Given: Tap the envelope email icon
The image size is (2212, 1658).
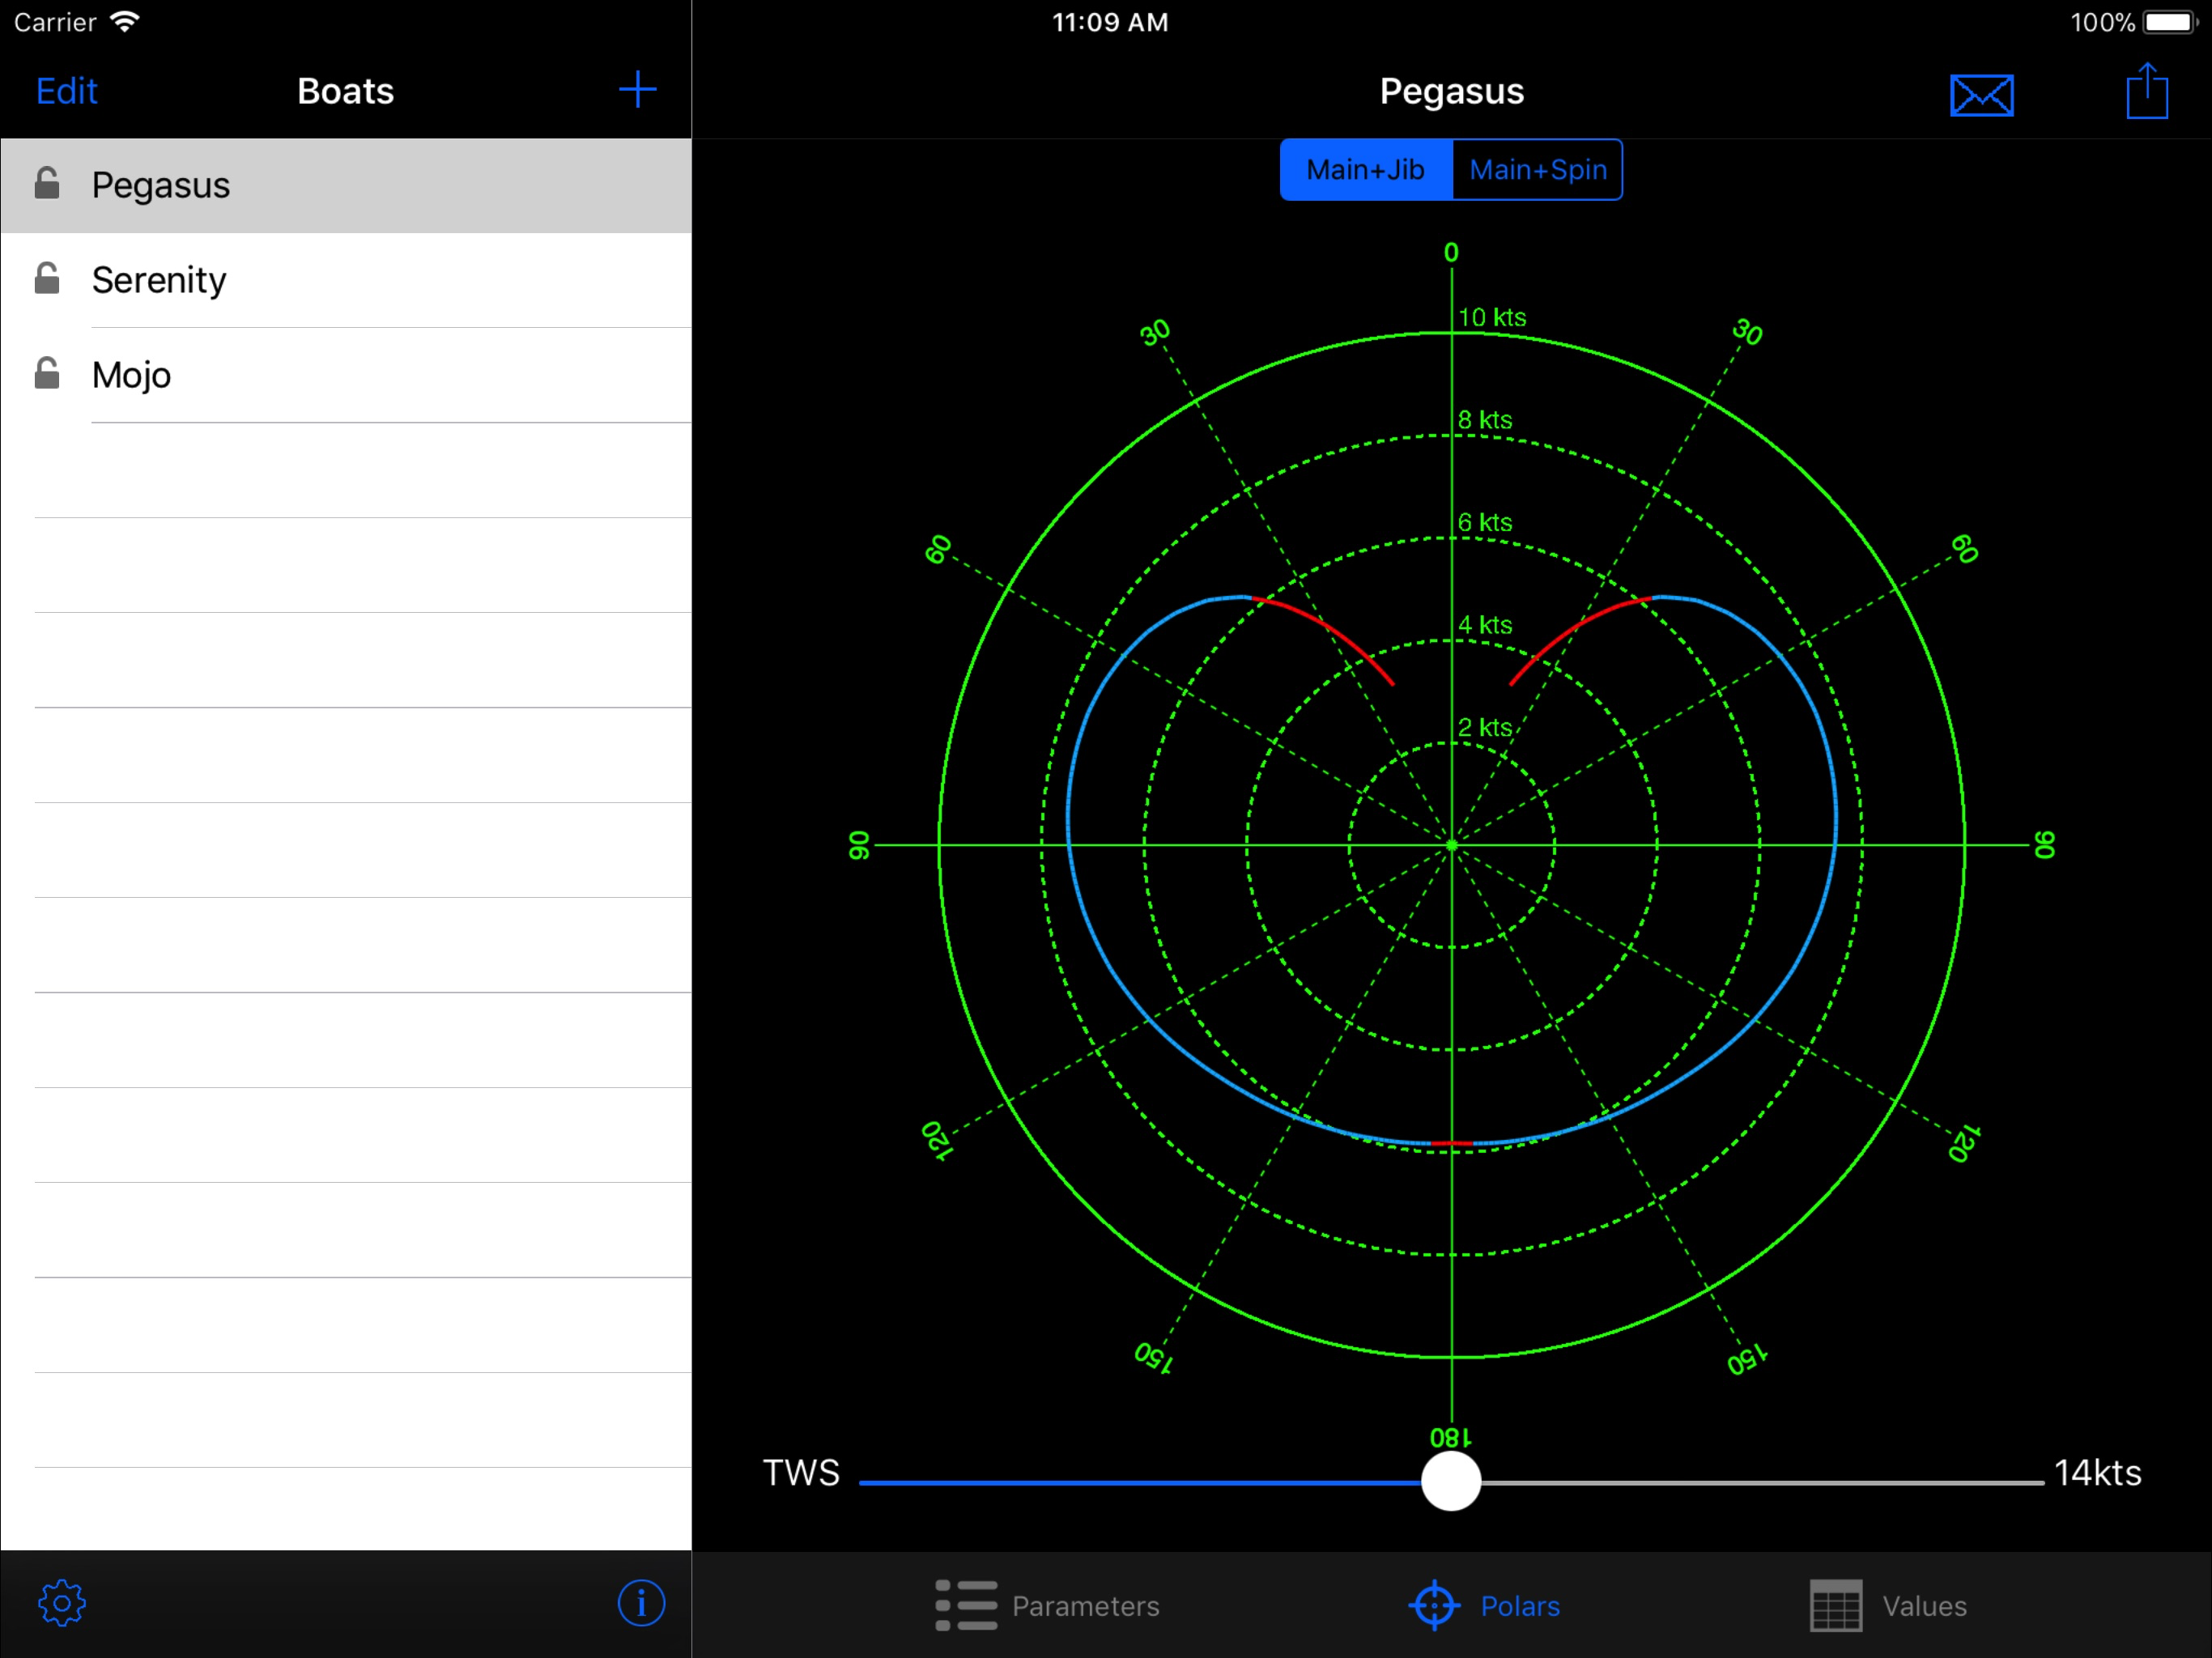Looking at the screenshot, I should coord(1981,95).
